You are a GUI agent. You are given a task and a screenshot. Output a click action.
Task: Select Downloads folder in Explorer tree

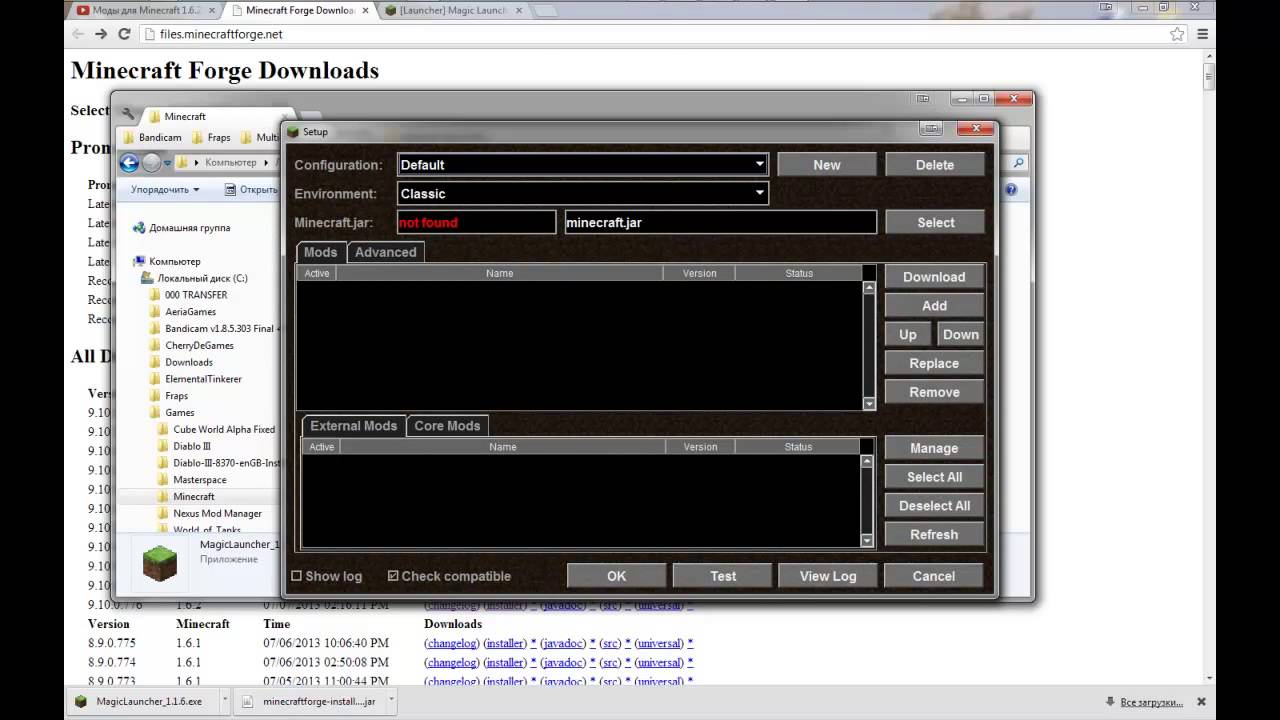coord(188,362)
